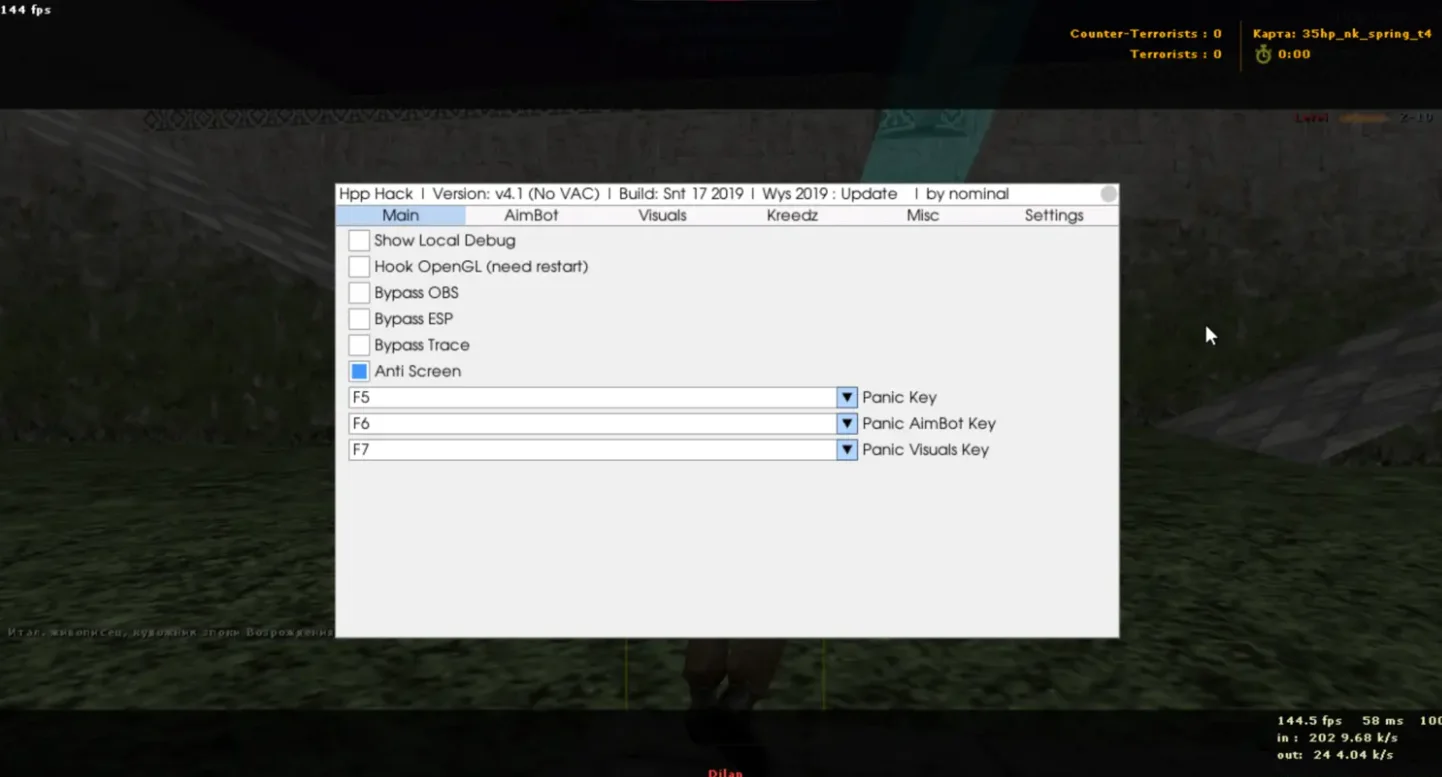The height and width of the screenshot is (777, 1442).
Task: Click the Panic Visuals Key dropdown arrow
Action: tap(847, 450)
